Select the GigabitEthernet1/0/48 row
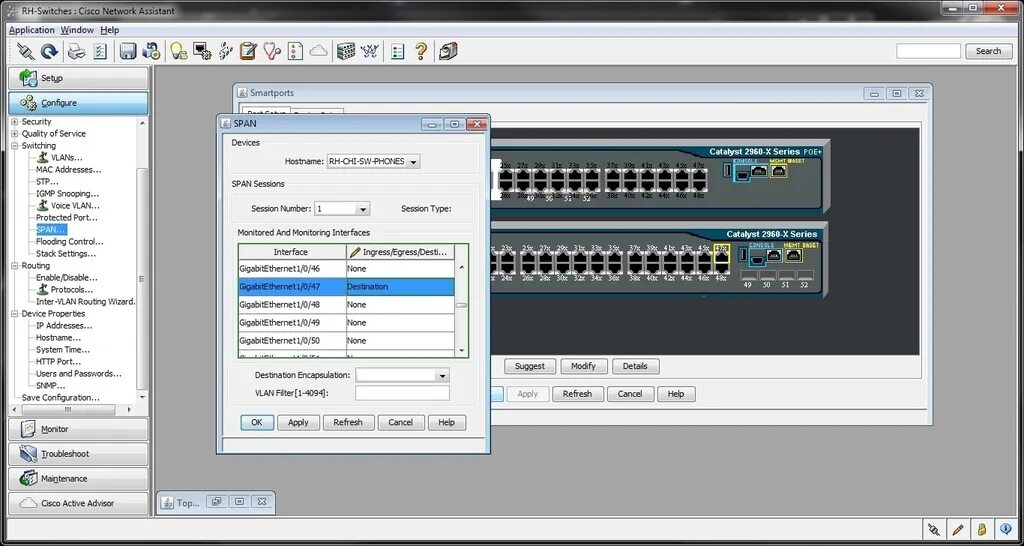Image resolution: width=1024 pixels, height=546 pixels. [346, 305]
